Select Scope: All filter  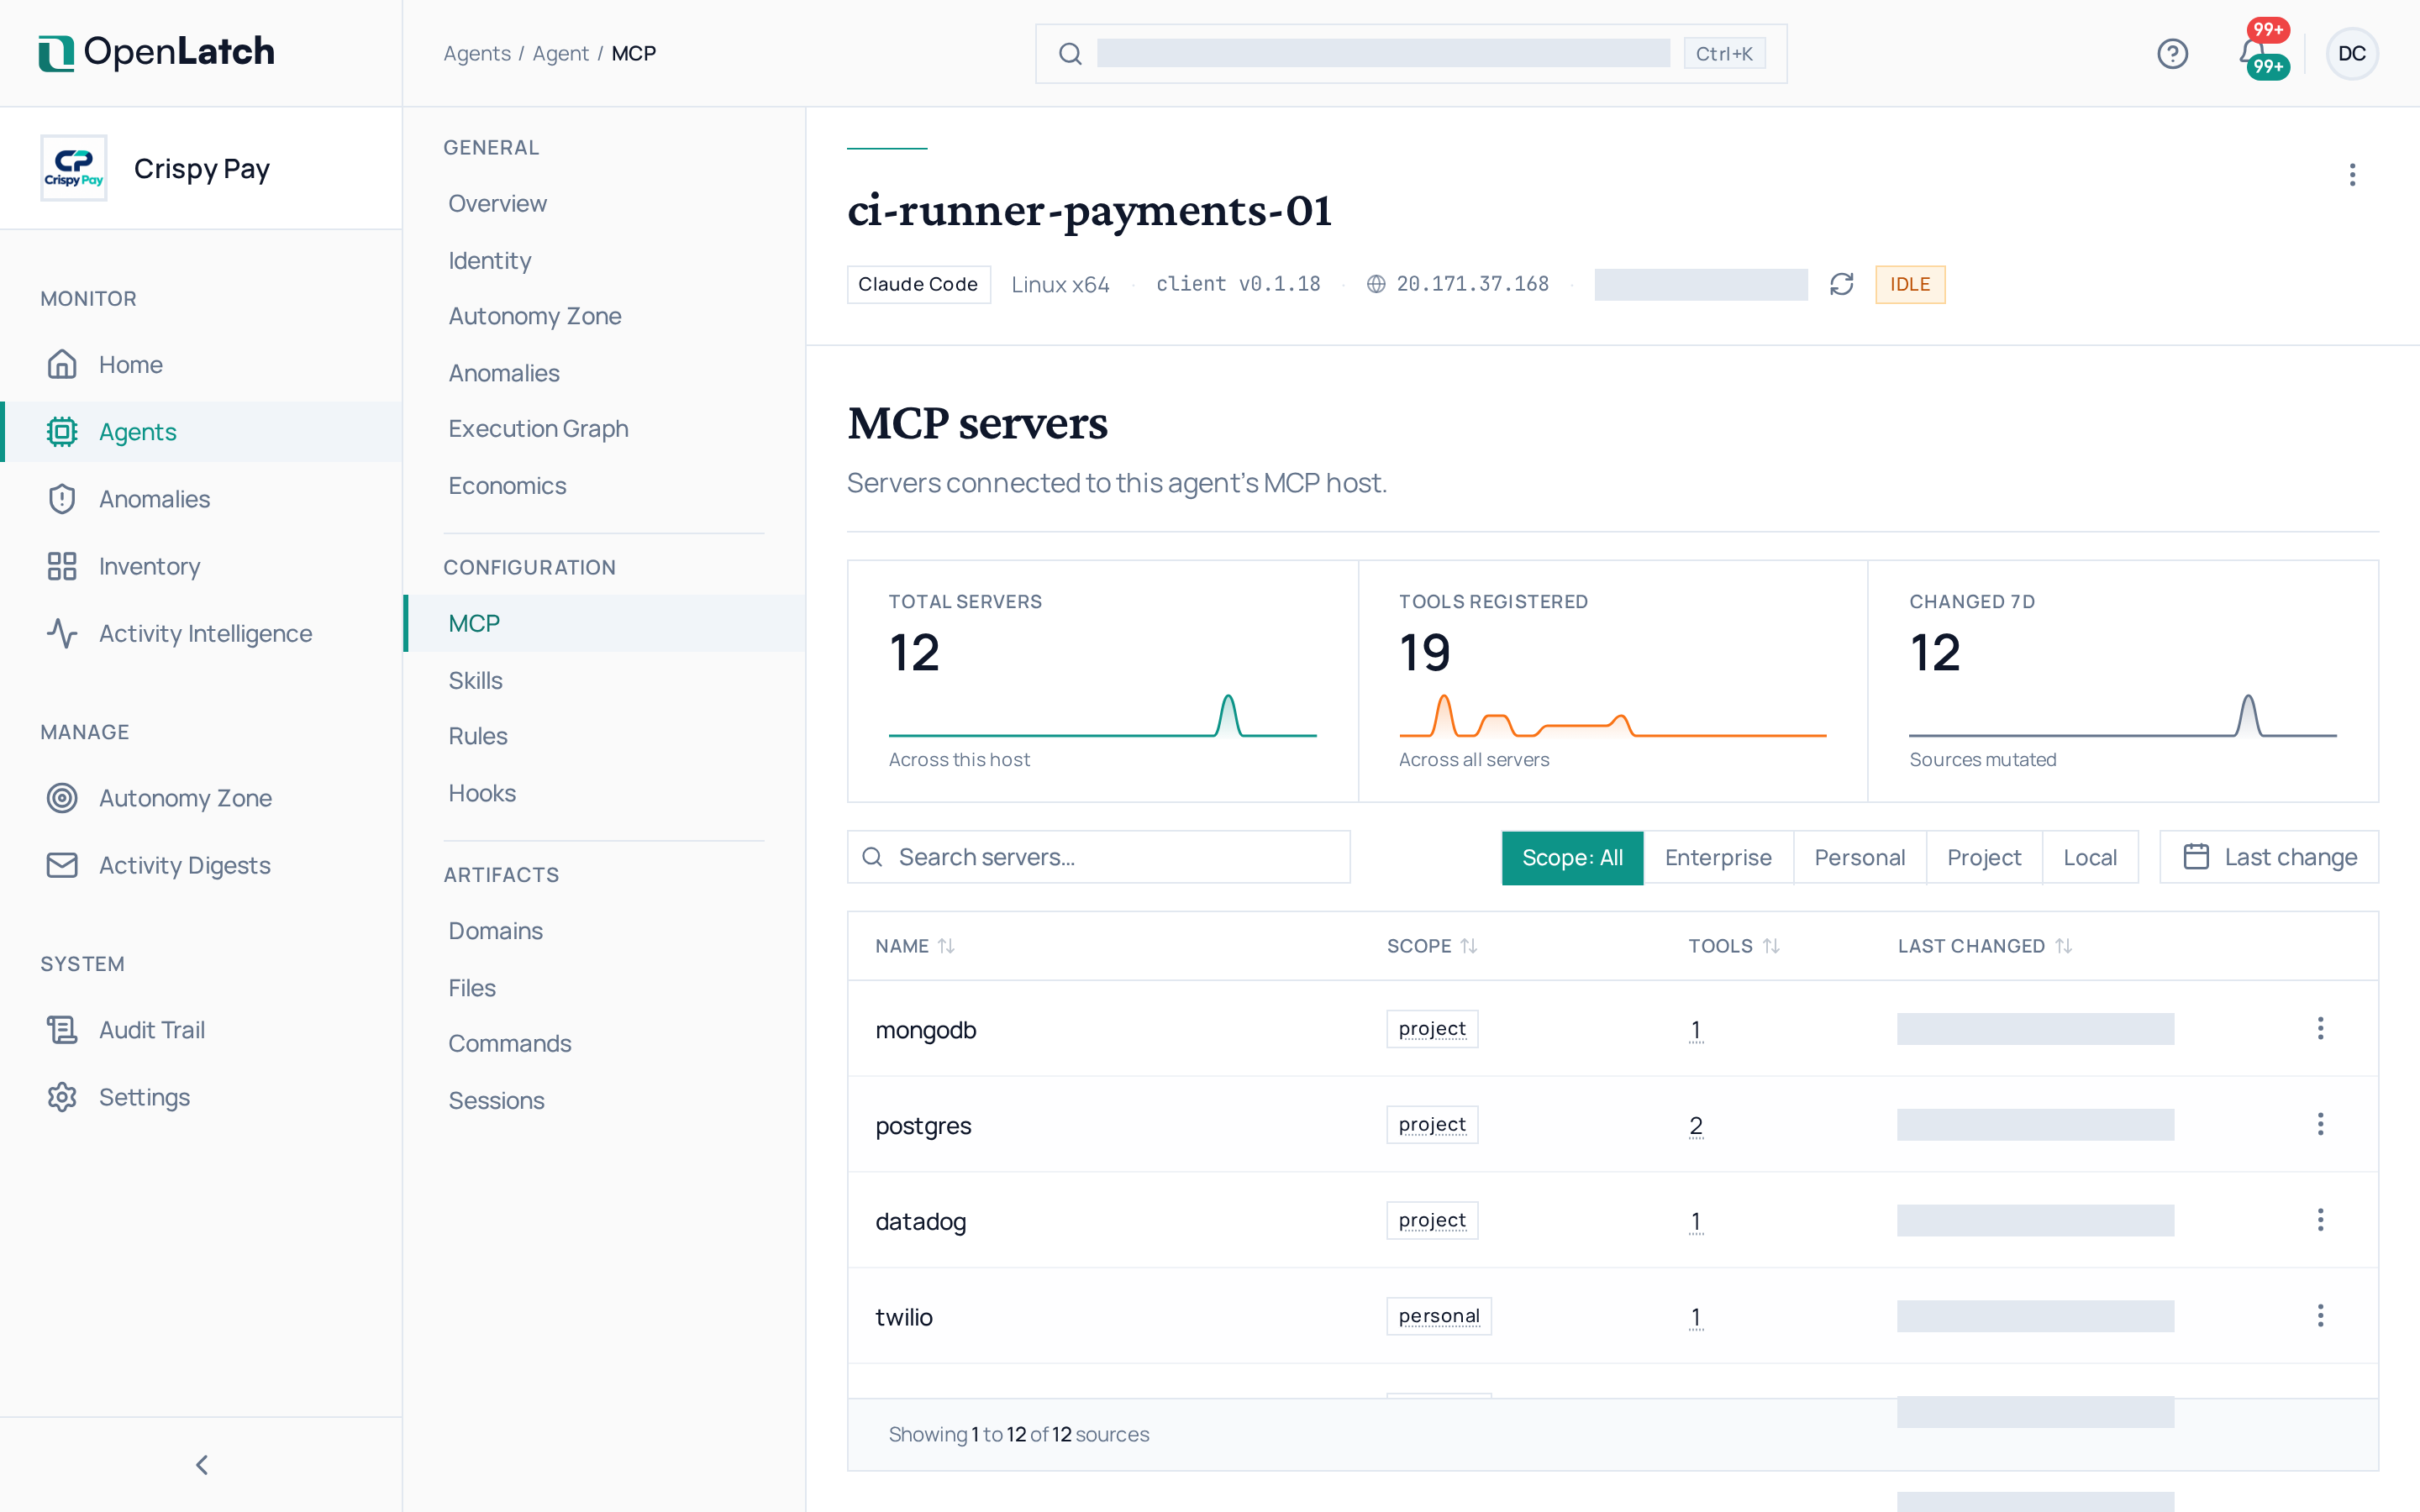(1572, 857)
